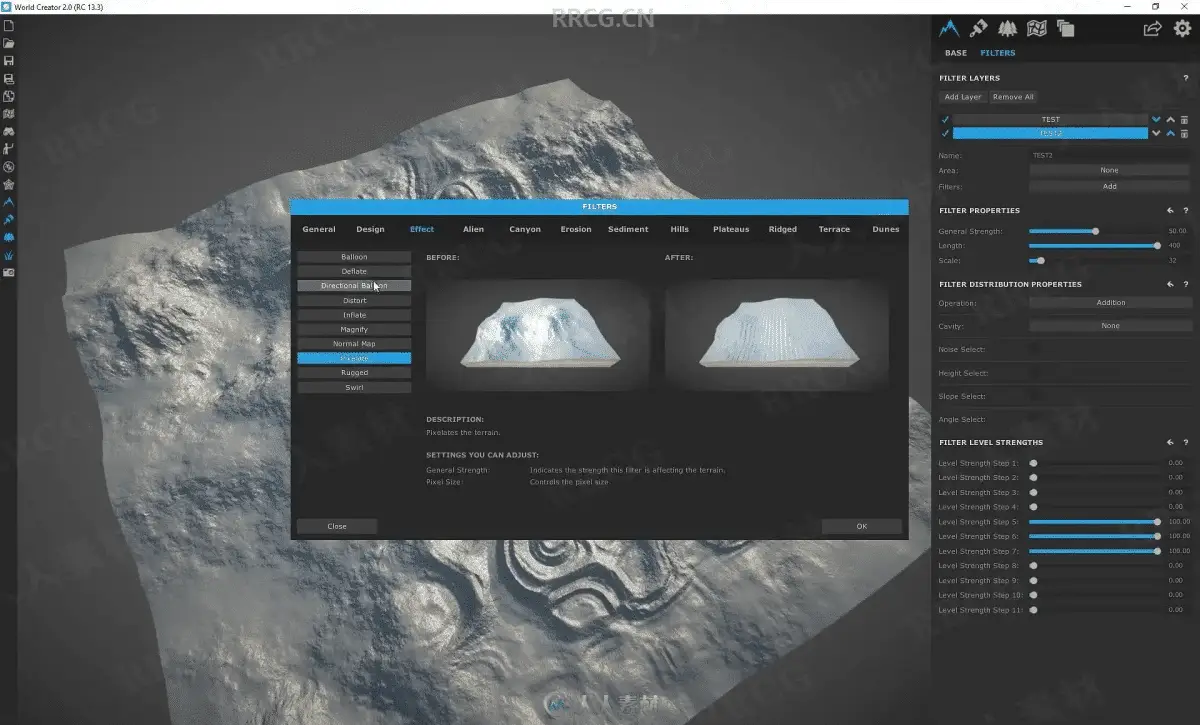1200x725 pixels.
Task: Click the grass icon in left toolbar
Action: 9,255
